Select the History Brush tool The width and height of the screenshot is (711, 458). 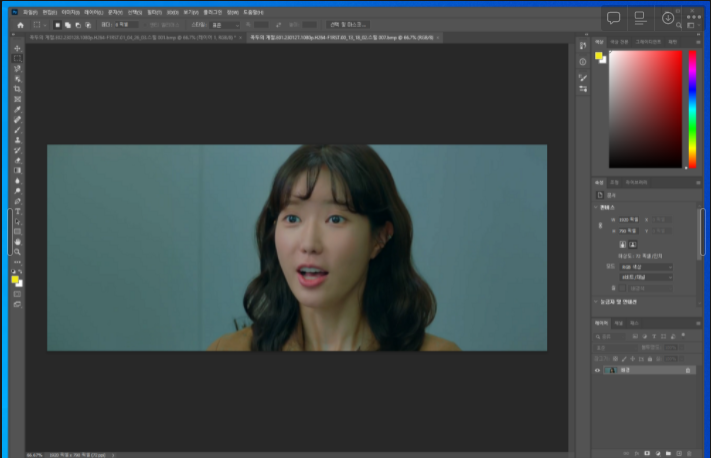pos(17,150)
